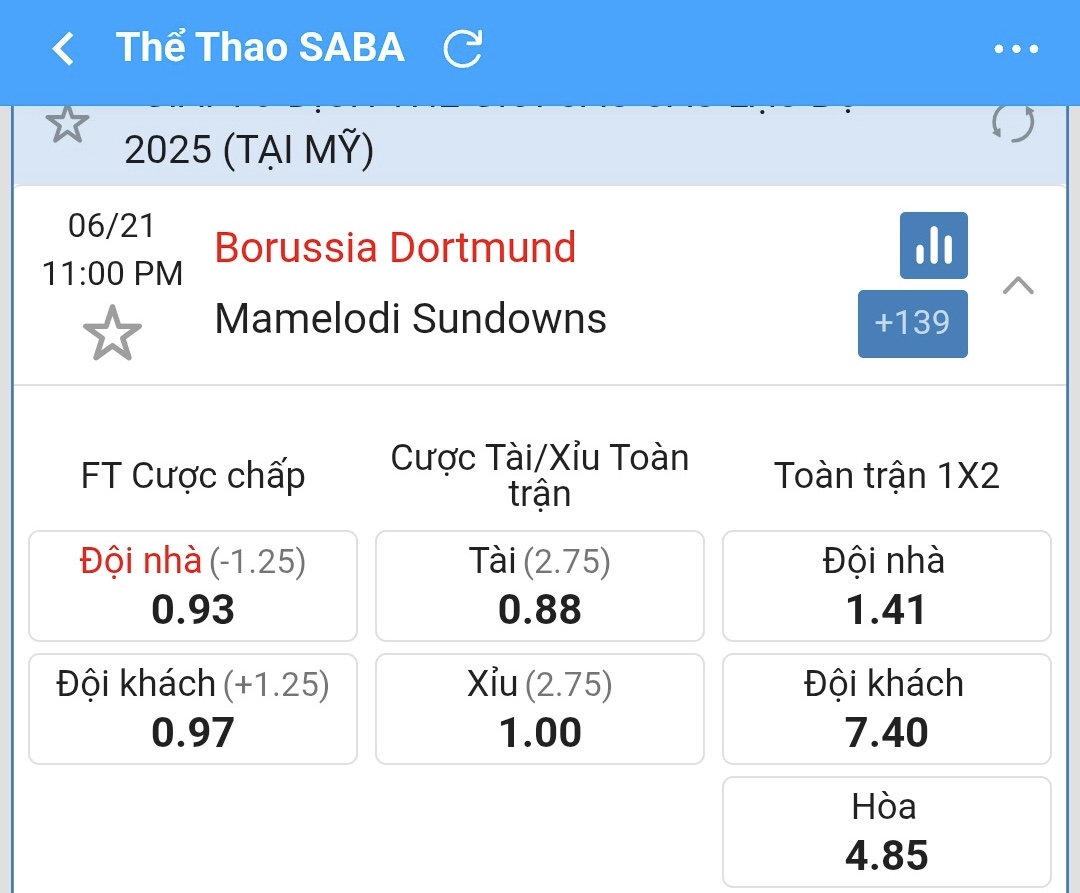Reload the league odds with circular arrows
1080x893 pixels.
pos(1012,124)
